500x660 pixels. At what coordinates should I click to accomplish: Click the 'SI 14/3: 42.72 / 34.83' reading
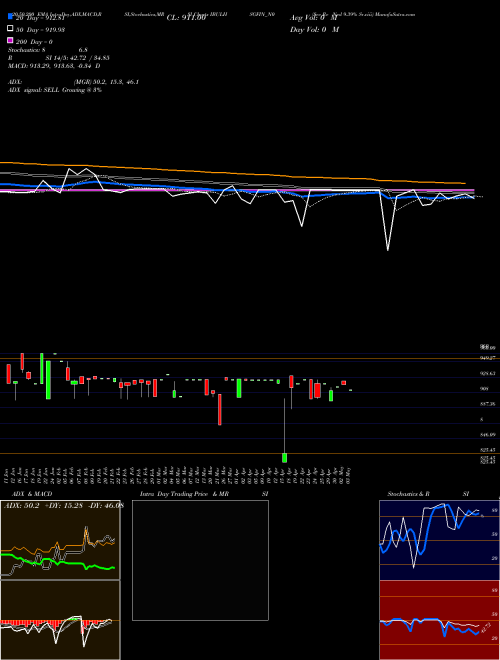tap(78, 58)
